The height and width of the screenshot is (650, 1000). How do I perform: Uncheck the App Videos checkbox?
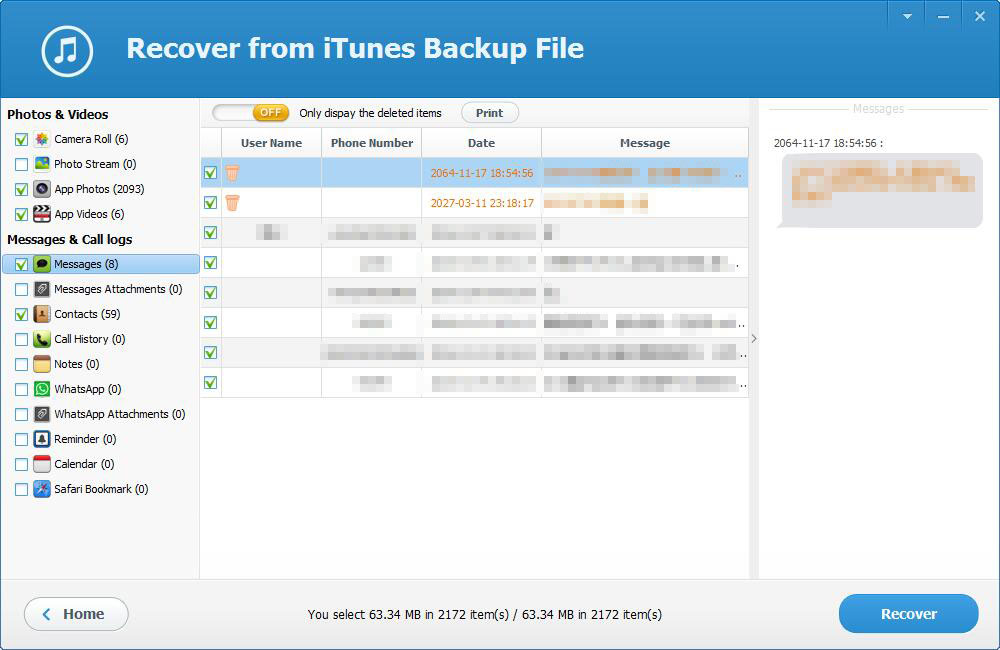22,214
